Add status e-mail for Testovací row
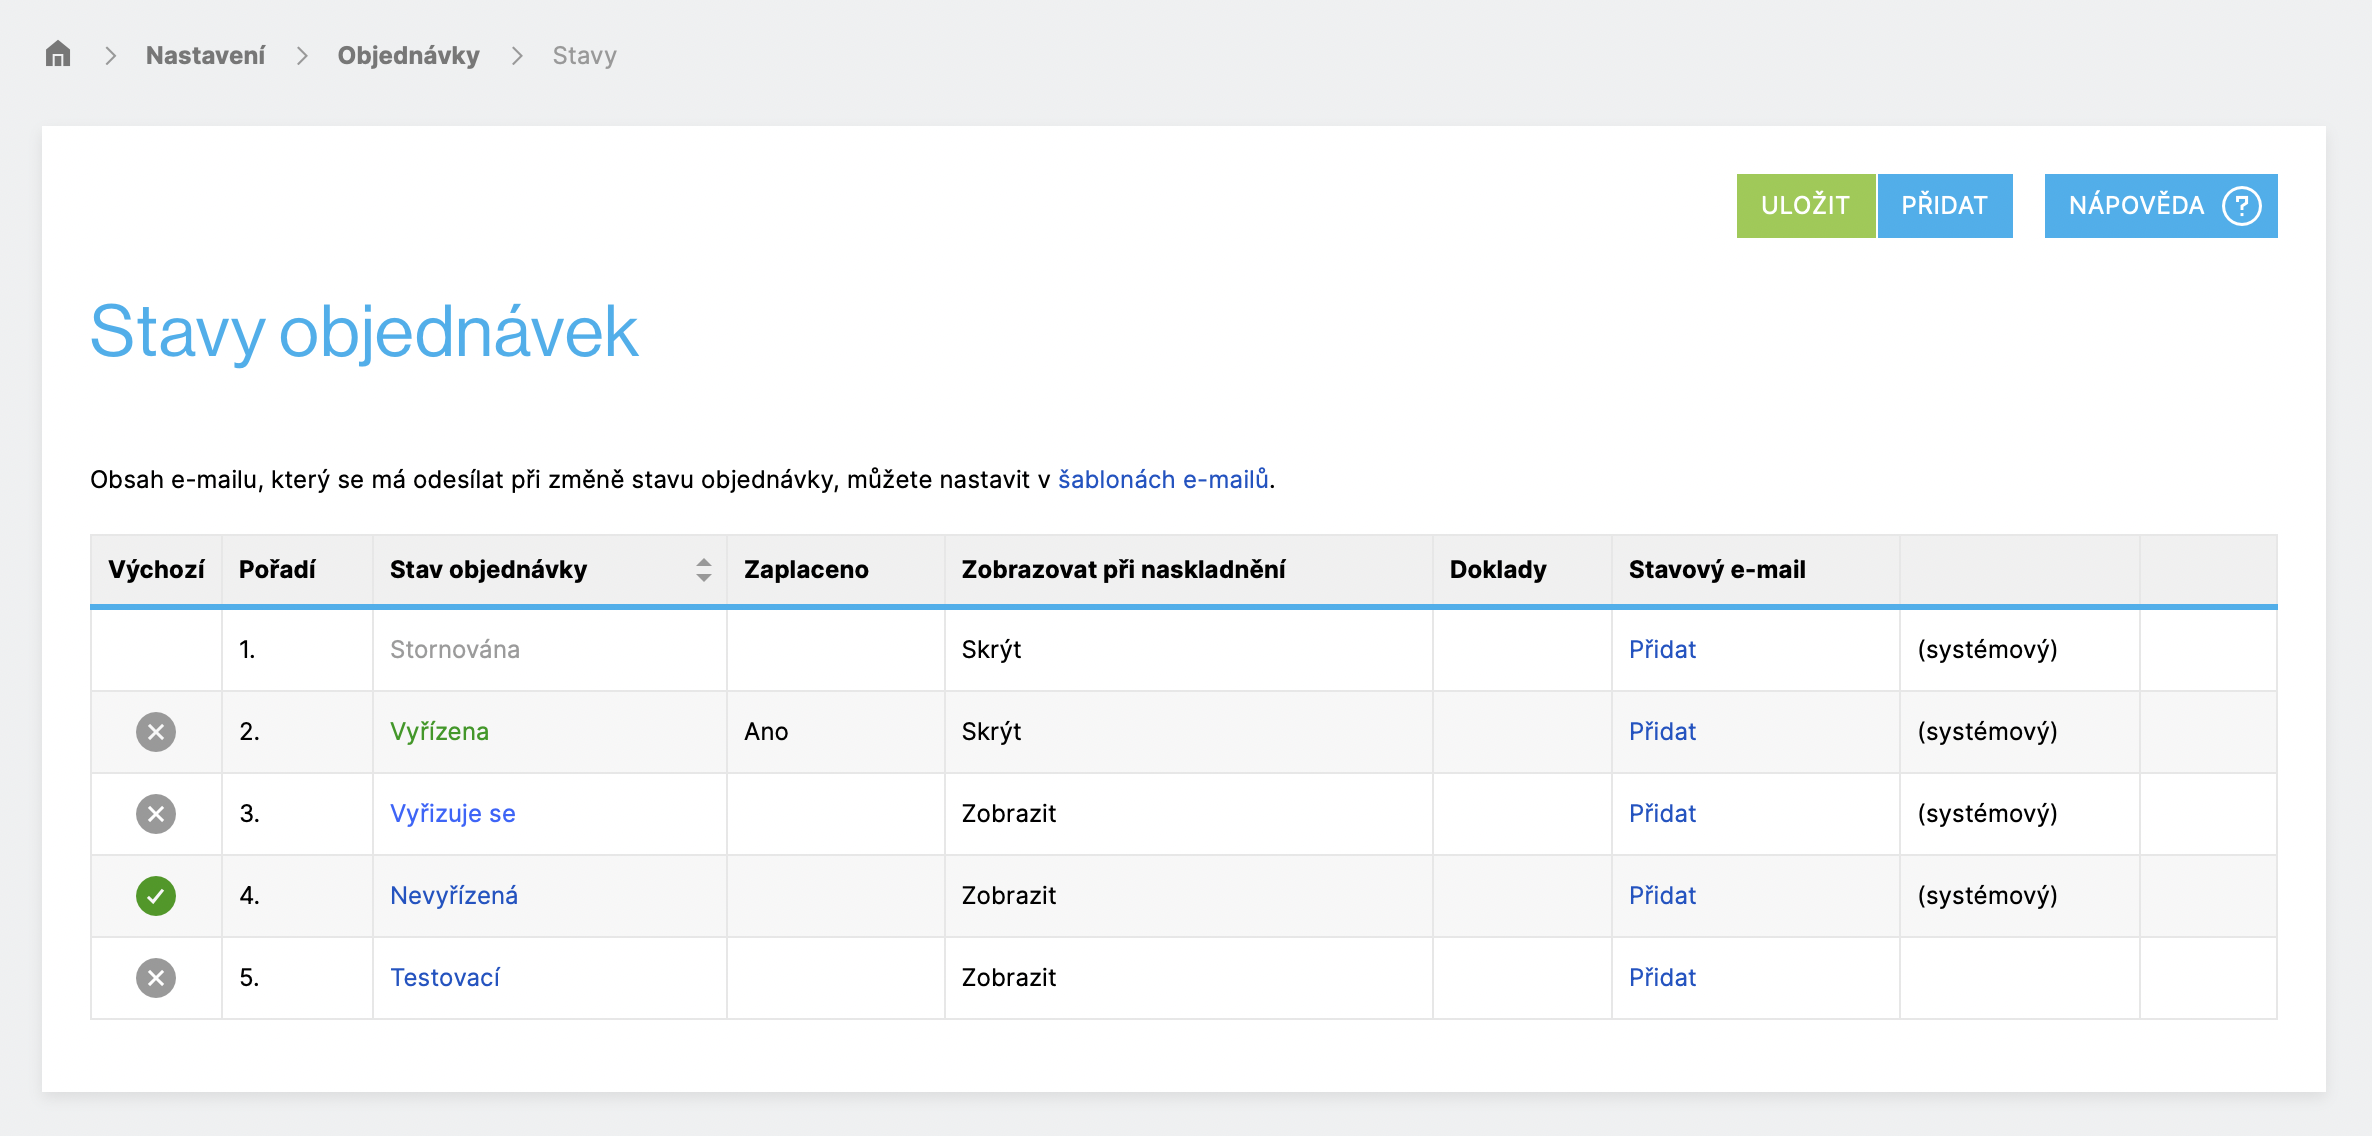The image size is (2372, 1136). pyautogui.click(x=1662, y=978)
